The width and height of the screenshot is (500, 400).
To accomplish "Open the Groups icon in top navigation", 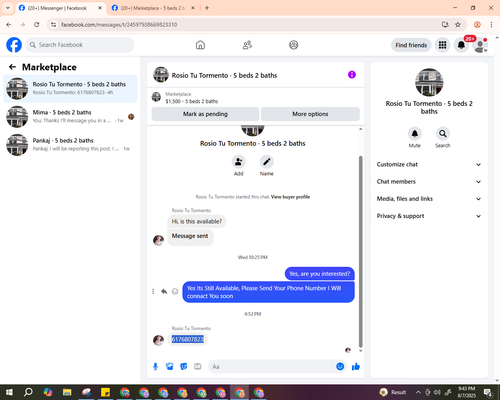I will coord(294,45).
